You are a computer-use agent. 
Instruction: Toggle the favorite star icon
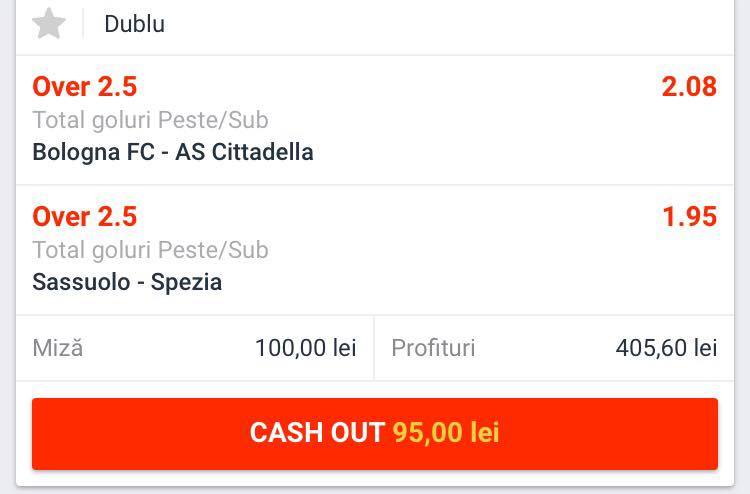pyautogui.click(x=49, y=23)
